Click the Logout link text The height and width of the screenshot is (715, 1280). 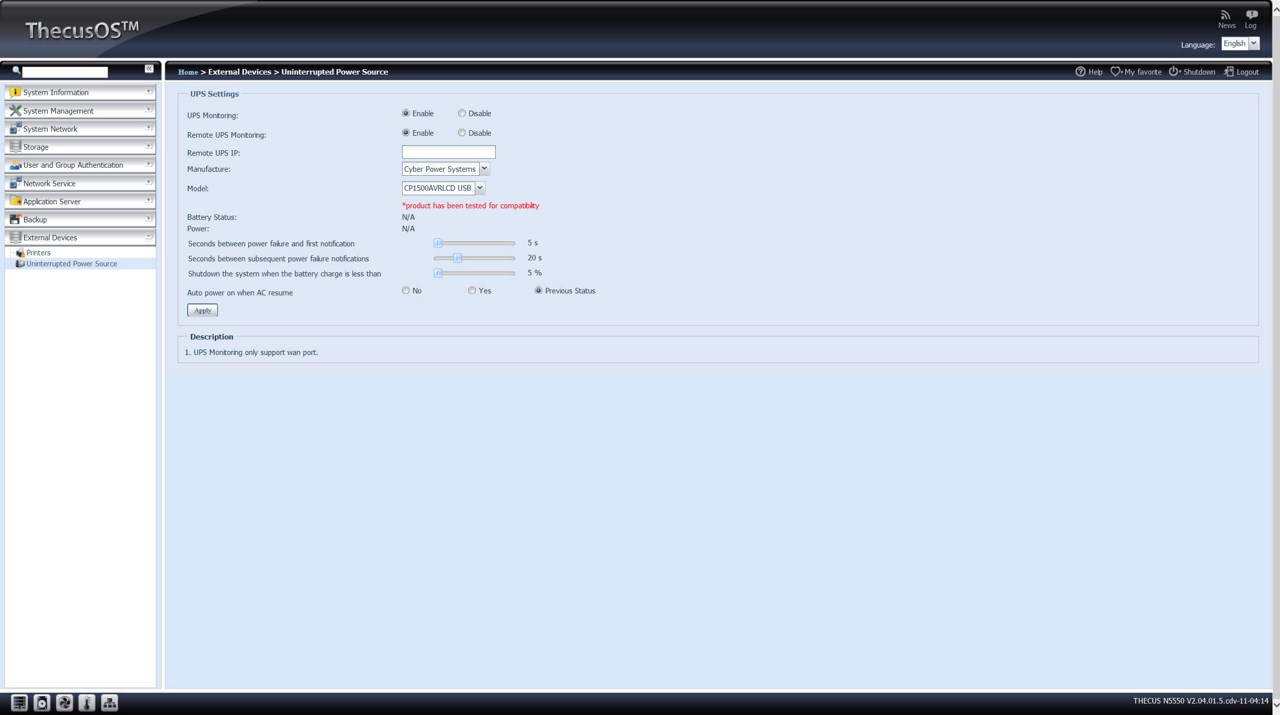(x=1247, y=72)
